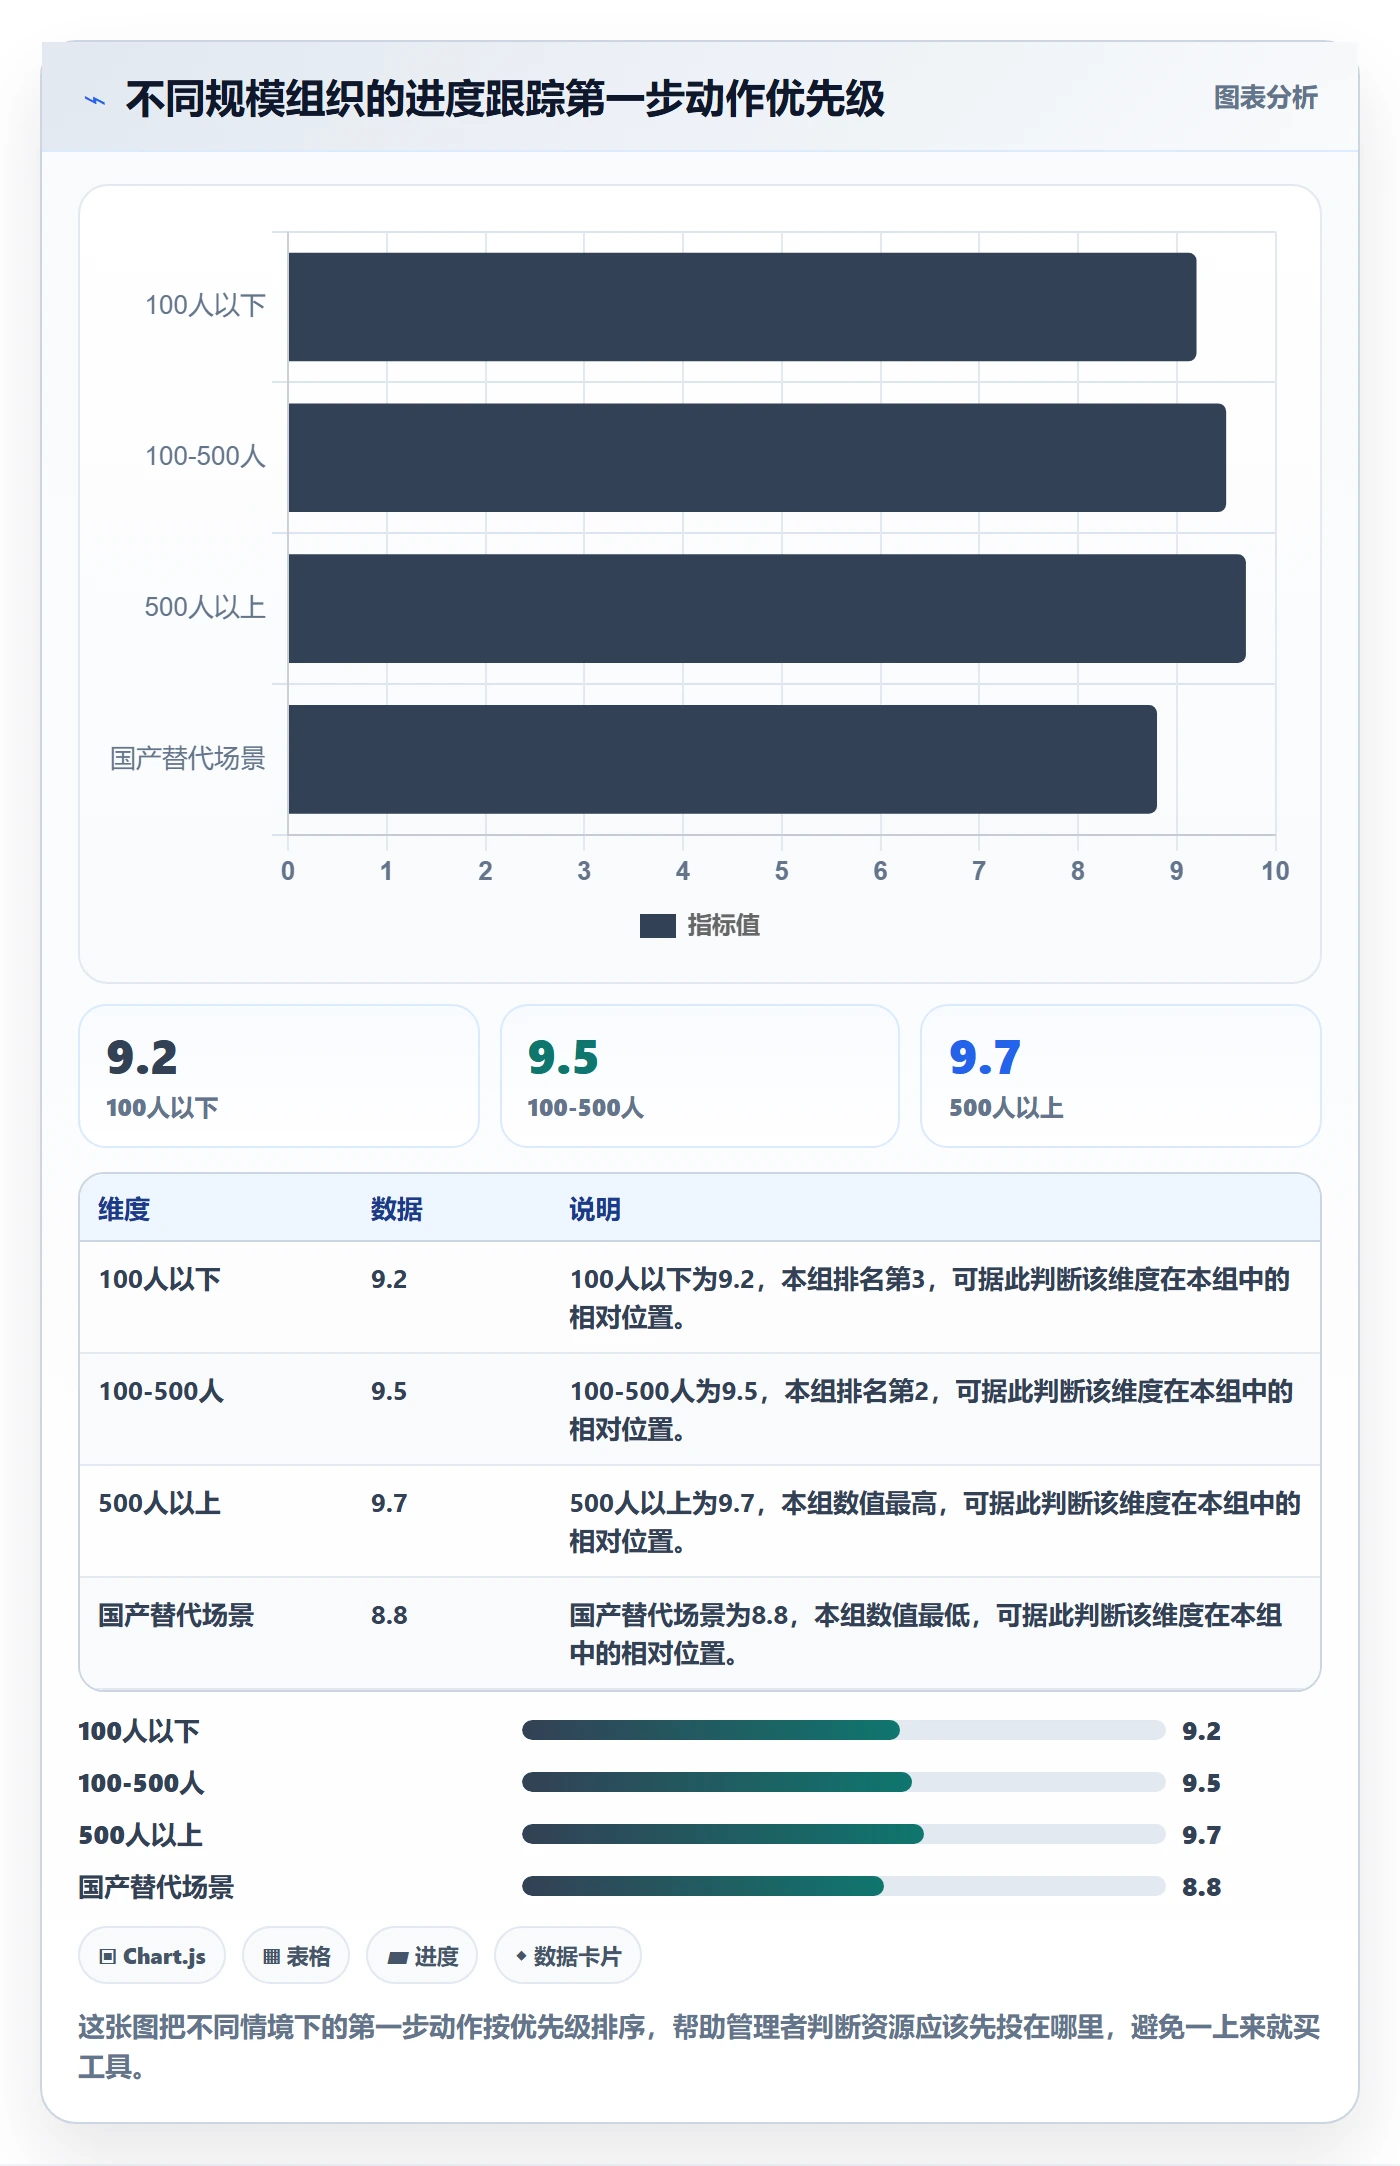Click the 8.8 value beside the progress bar

1201,1887
